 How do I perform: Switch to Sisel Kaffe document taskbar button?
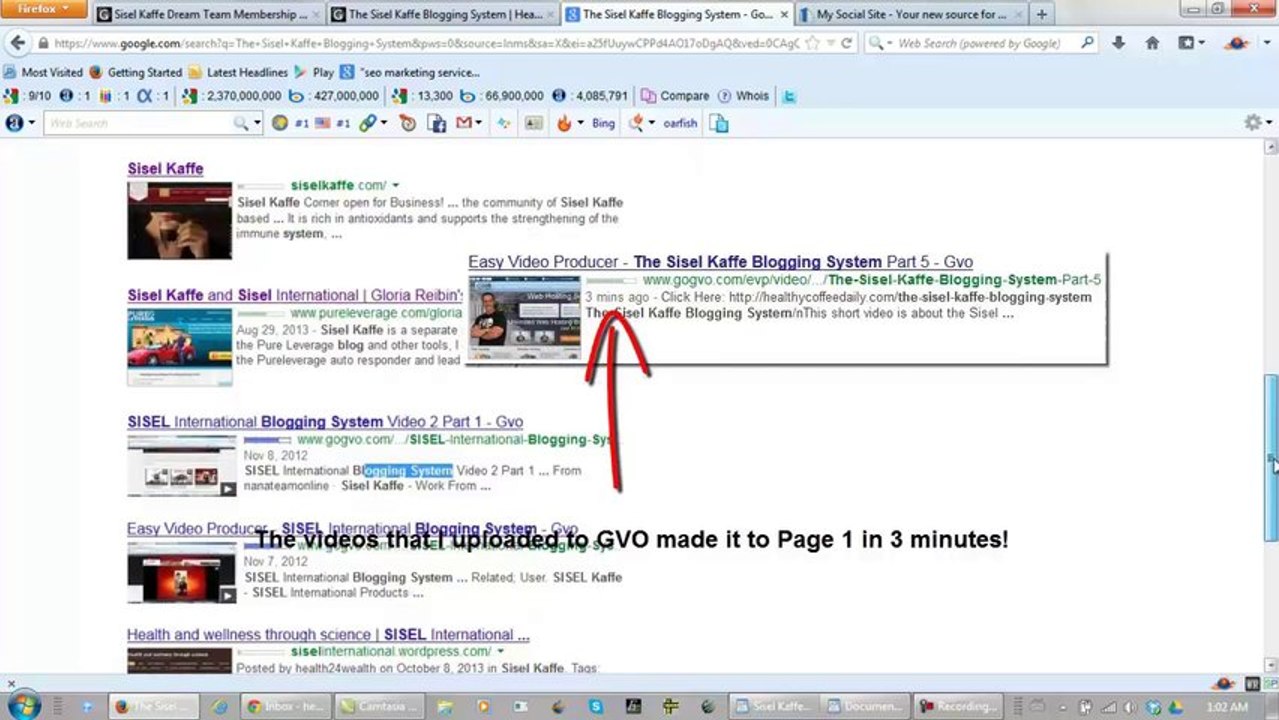(773, 706)
